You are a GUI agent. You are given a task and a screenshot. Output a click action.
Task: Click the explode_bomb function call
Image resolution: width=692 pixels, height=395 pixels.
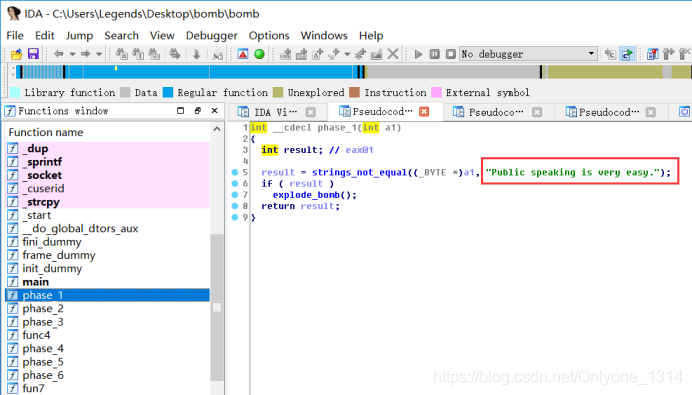tap(306, 195)
